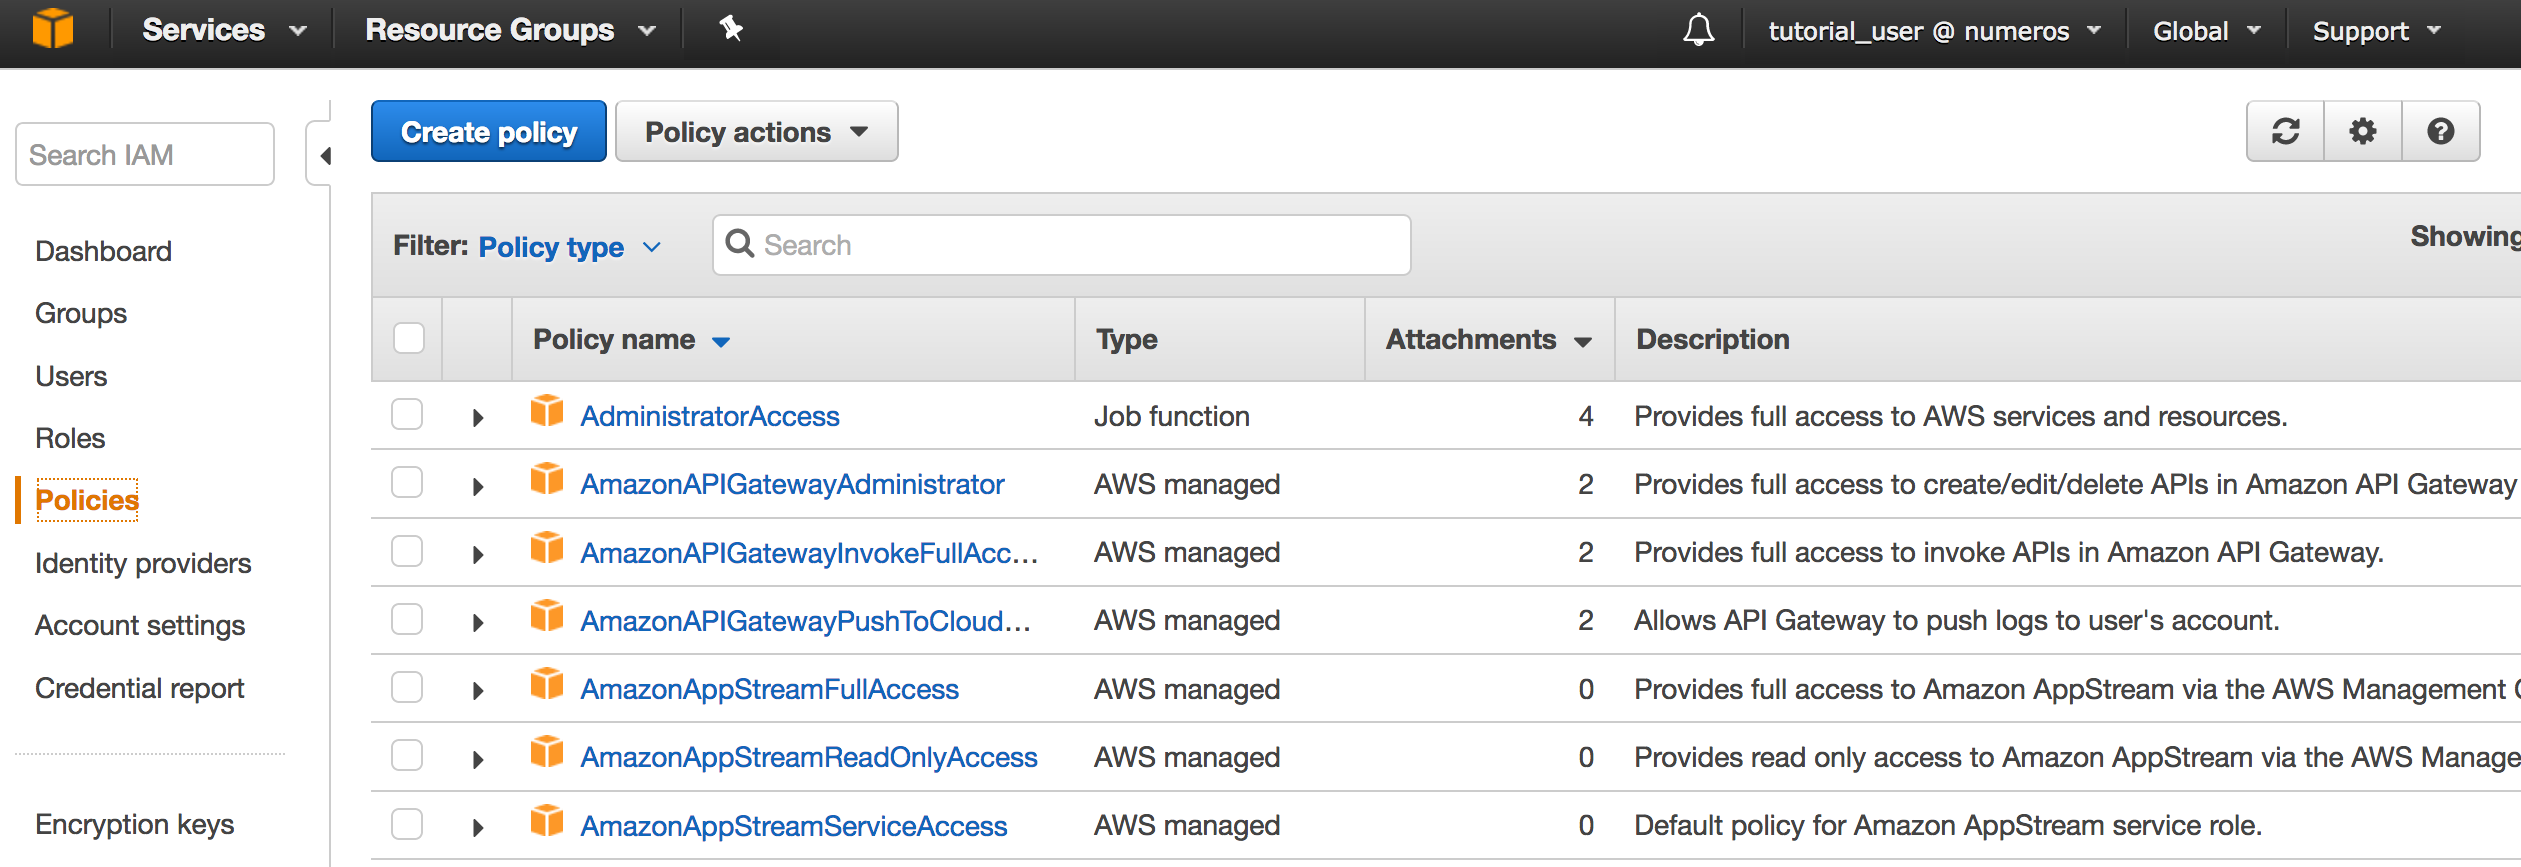The width and height of the screenshot is (2521, 867).
Task: Refresh the policies list
Action: tap(2285, 131)
